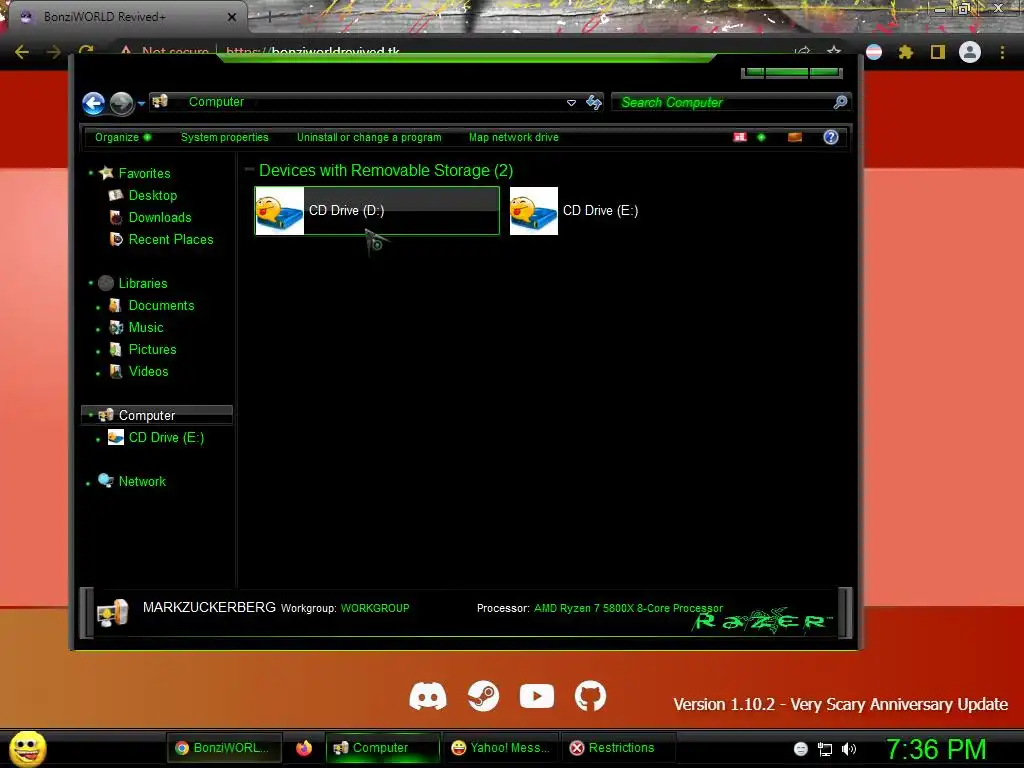Expand the Music library node
Screen dimensions: 1024x768
(98, 329)
